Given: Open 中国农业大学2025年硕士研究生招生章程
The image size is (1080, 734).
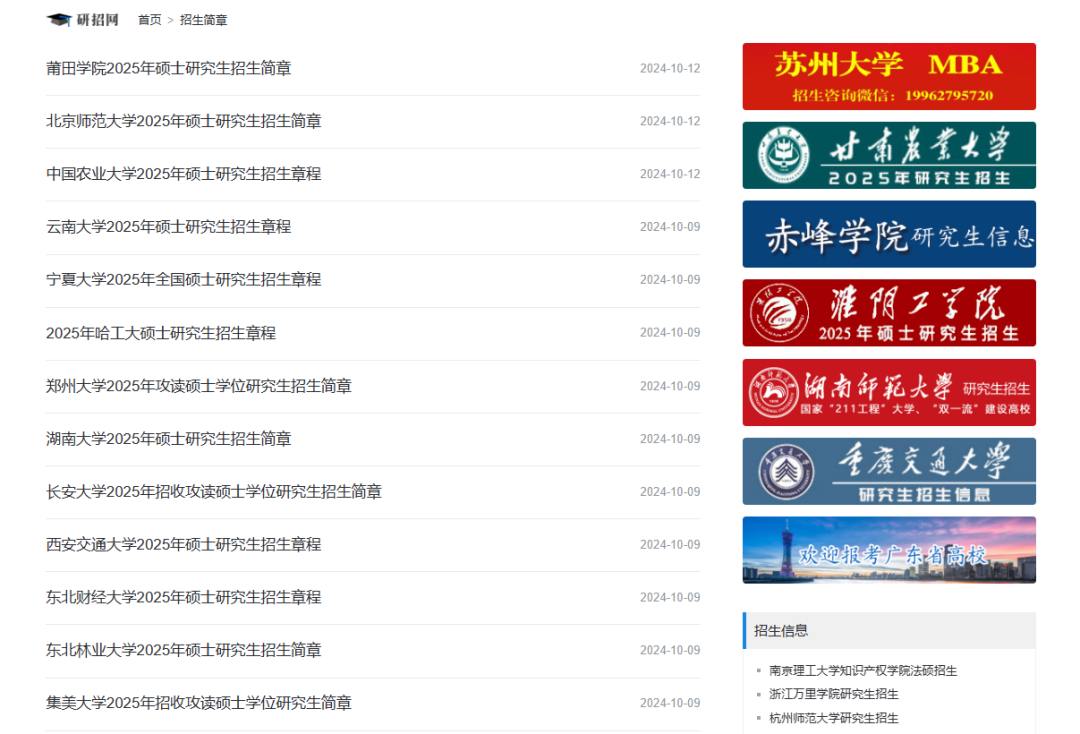Looking at the screenshot, I should point(184,174).
